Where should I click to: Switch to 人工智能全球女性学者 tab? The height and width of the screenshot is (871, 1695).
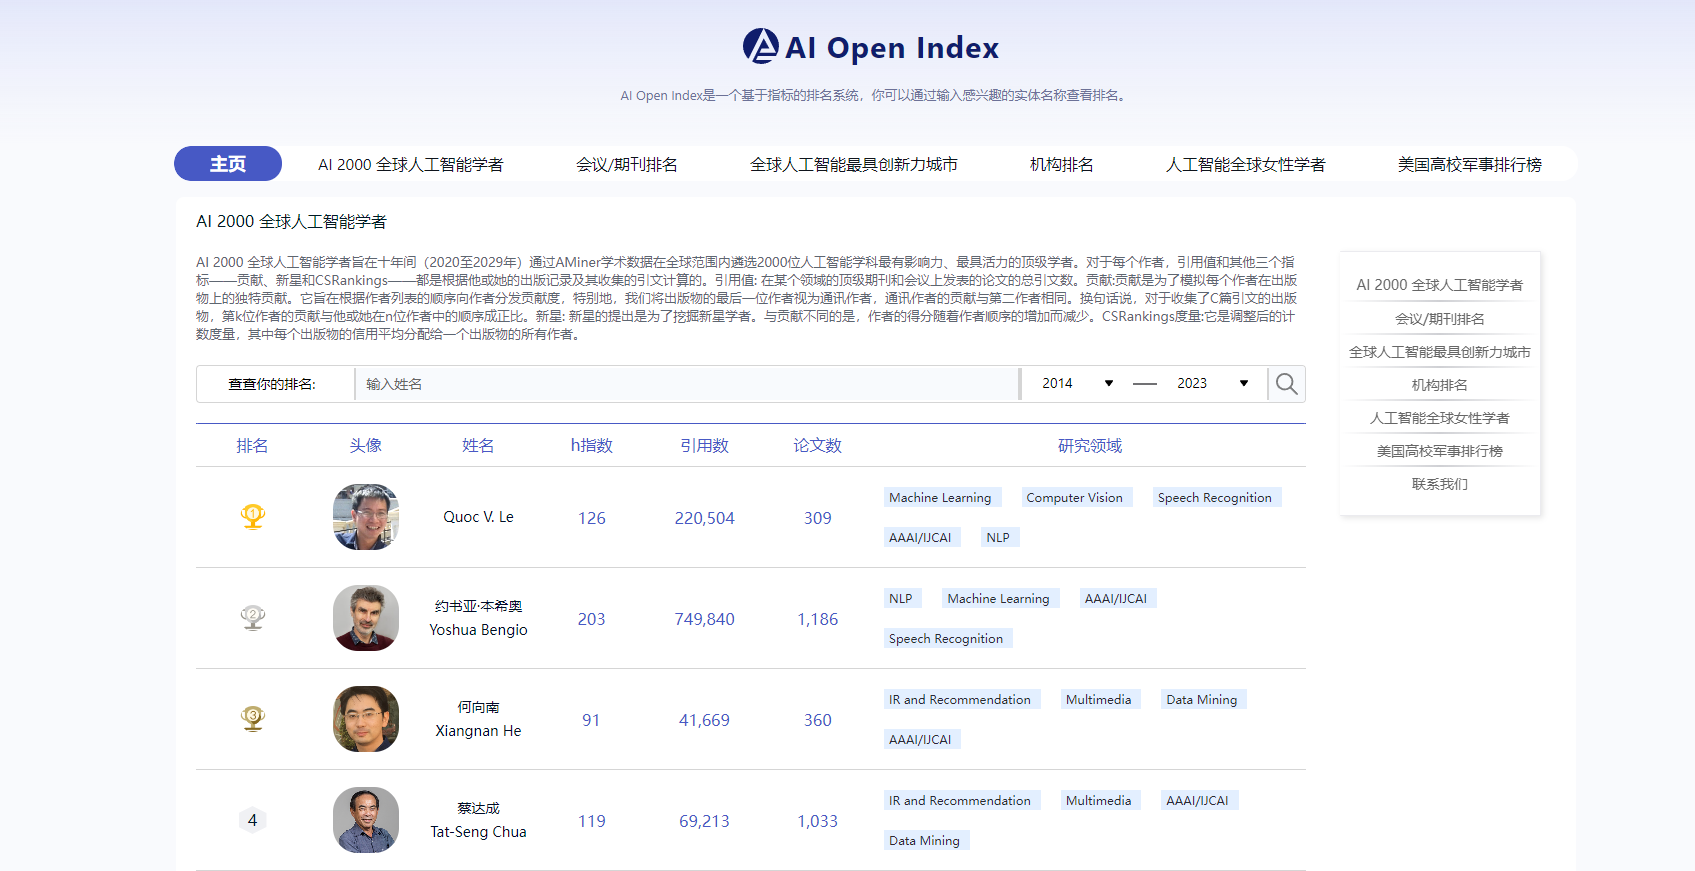point(1246,164)
